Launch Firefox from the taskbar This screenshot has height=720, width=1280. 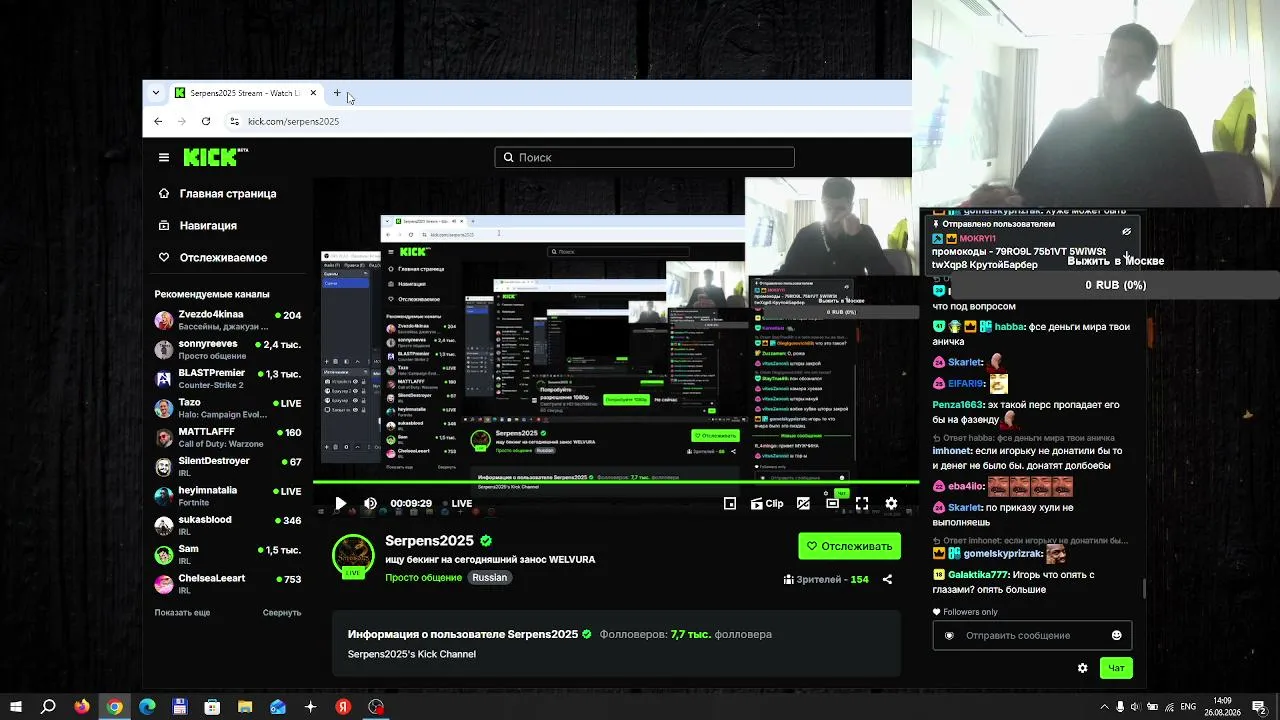pyautogui.click(x=82, y=707)
